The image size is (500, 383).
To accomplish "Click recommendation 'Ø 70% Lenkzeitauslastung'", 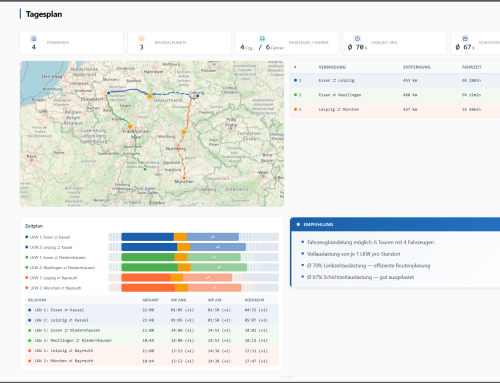I will 368,266.
